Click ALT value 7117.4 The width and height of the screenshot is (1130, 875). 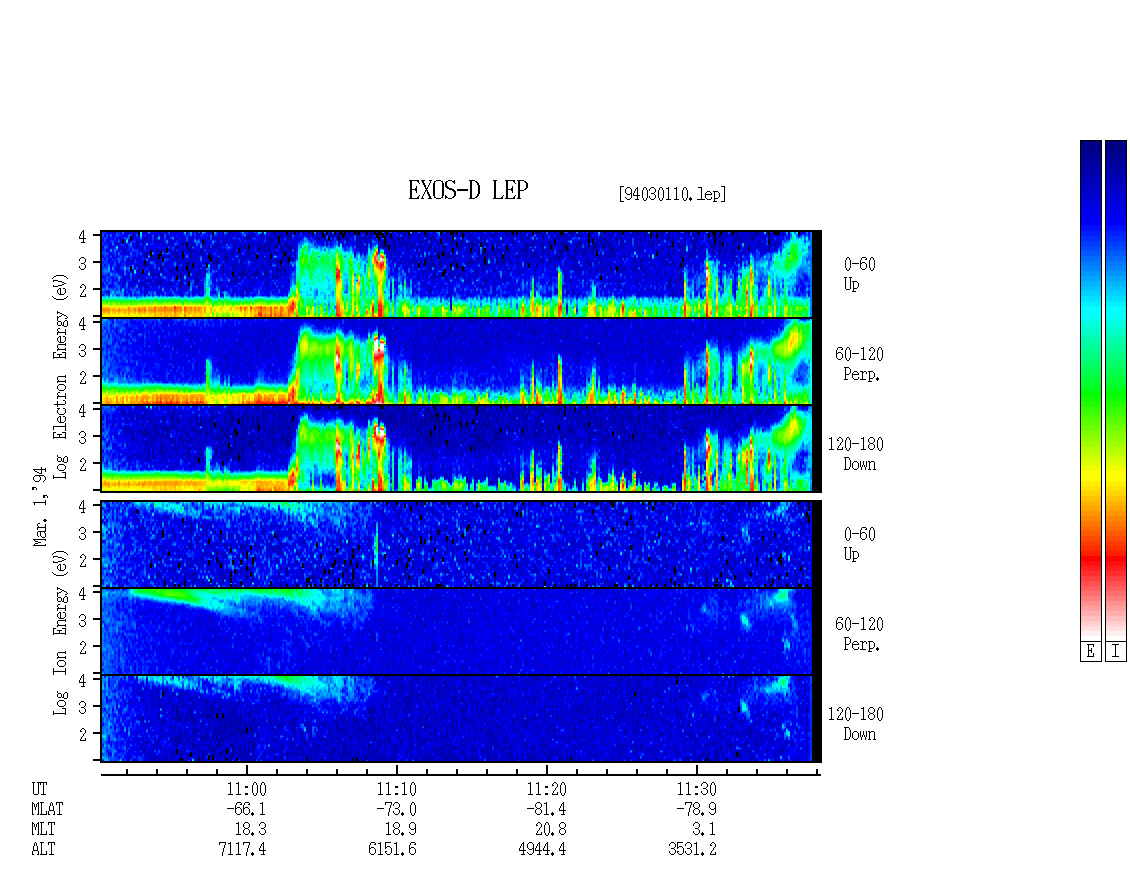tap(242, 849)
